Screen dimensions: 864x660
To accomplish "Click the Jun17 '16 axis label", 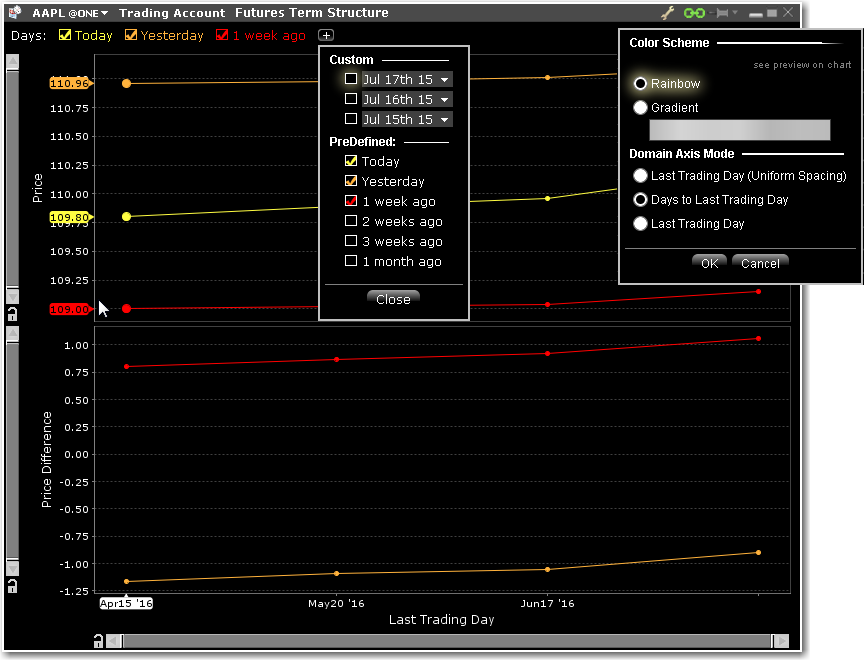I will [547, 603].
